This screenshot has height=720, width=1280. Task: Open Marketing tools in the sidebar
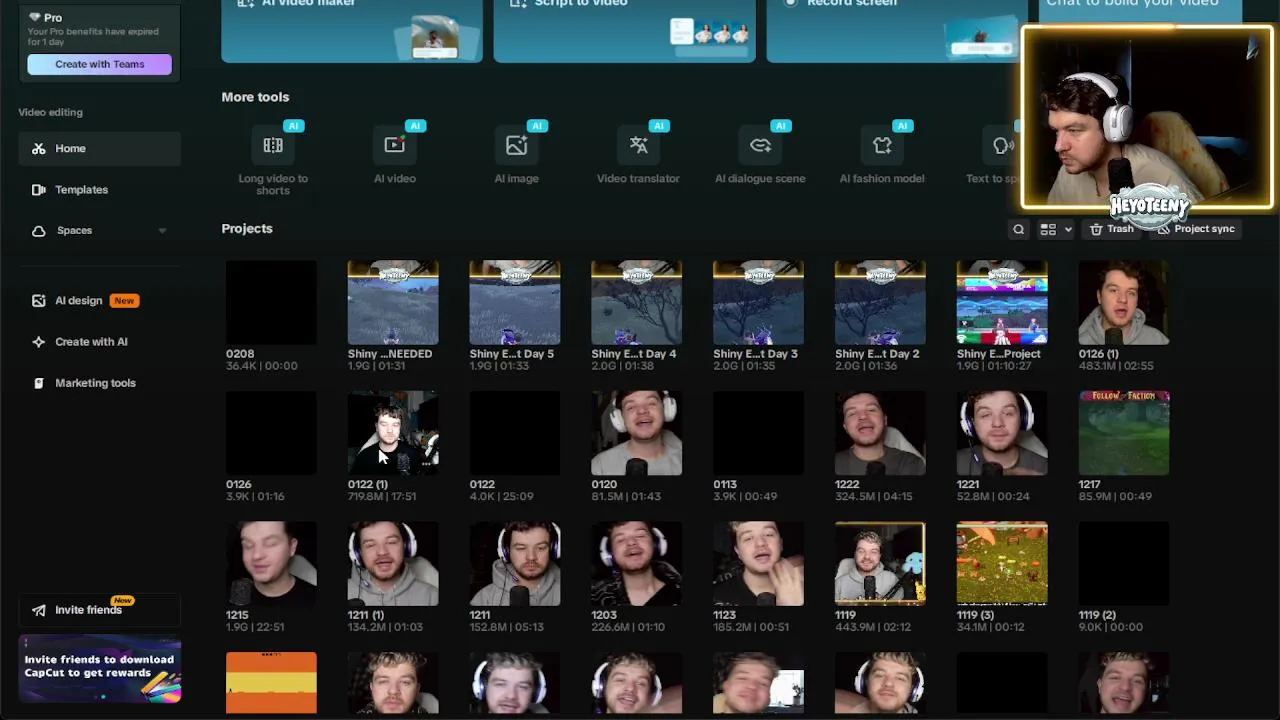[99, 382]
